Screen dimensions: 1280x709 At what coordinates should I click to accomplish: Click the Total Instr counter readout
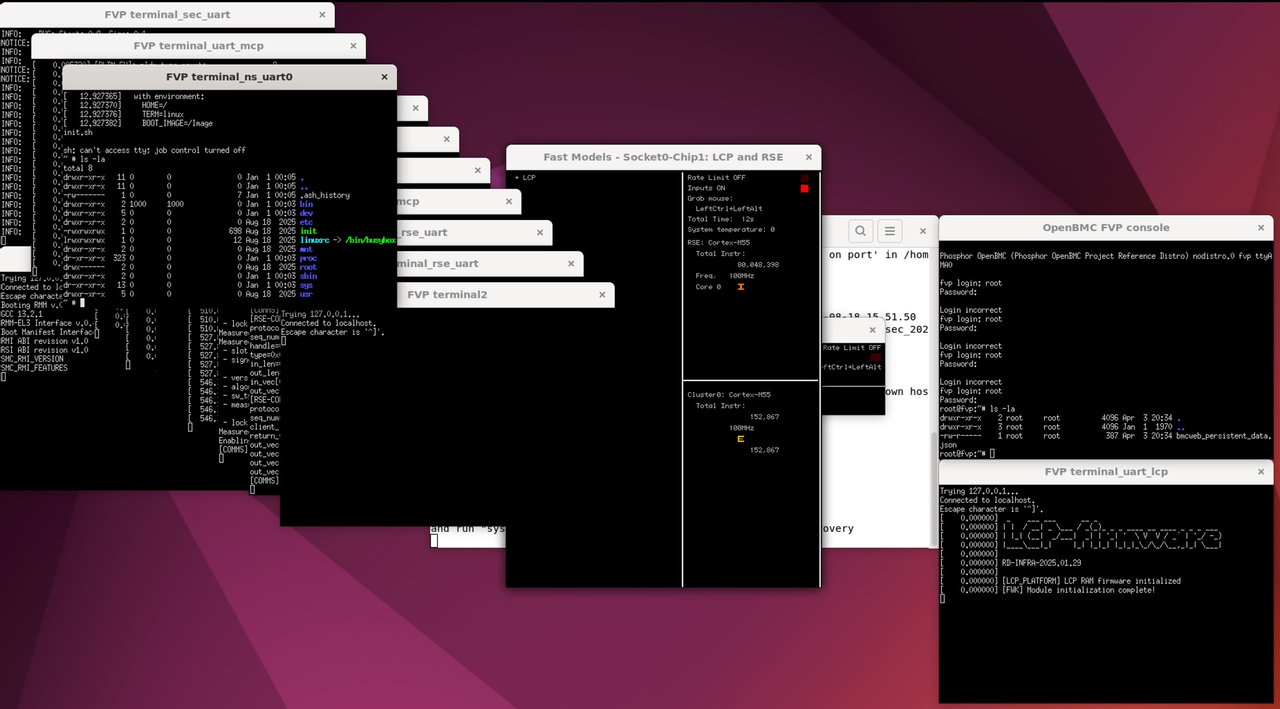coord(760,264)
